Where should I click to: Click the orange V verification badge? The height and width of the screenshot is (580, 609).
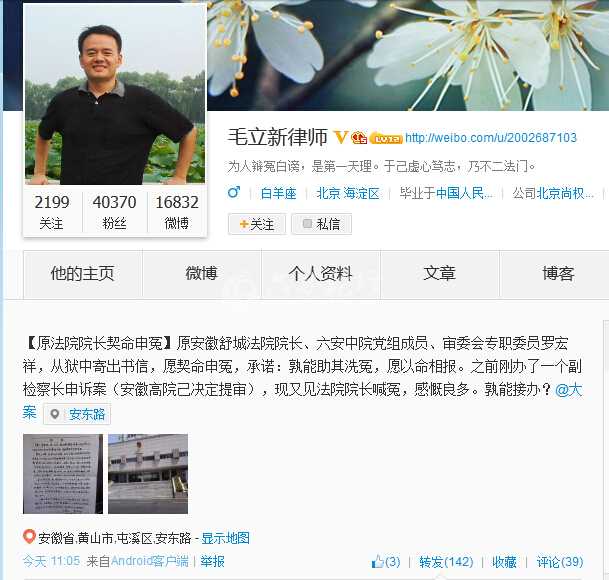(x=341, y=137)
